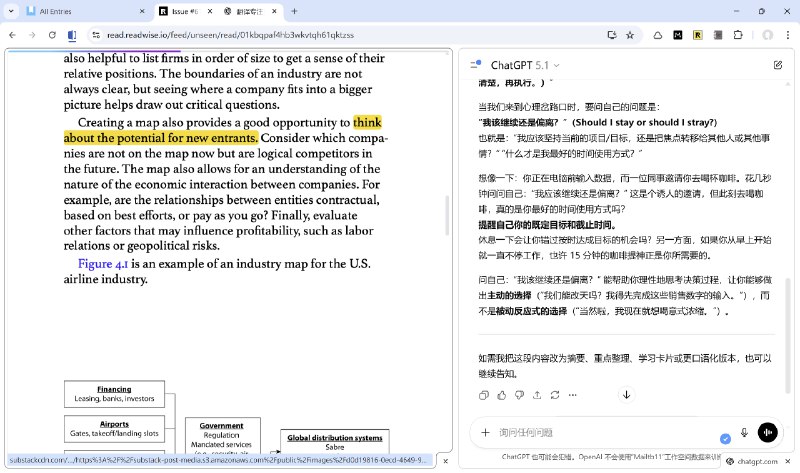
Task: Click bold text Should I stay or should I stray
Action: click(x=644, y=122)
